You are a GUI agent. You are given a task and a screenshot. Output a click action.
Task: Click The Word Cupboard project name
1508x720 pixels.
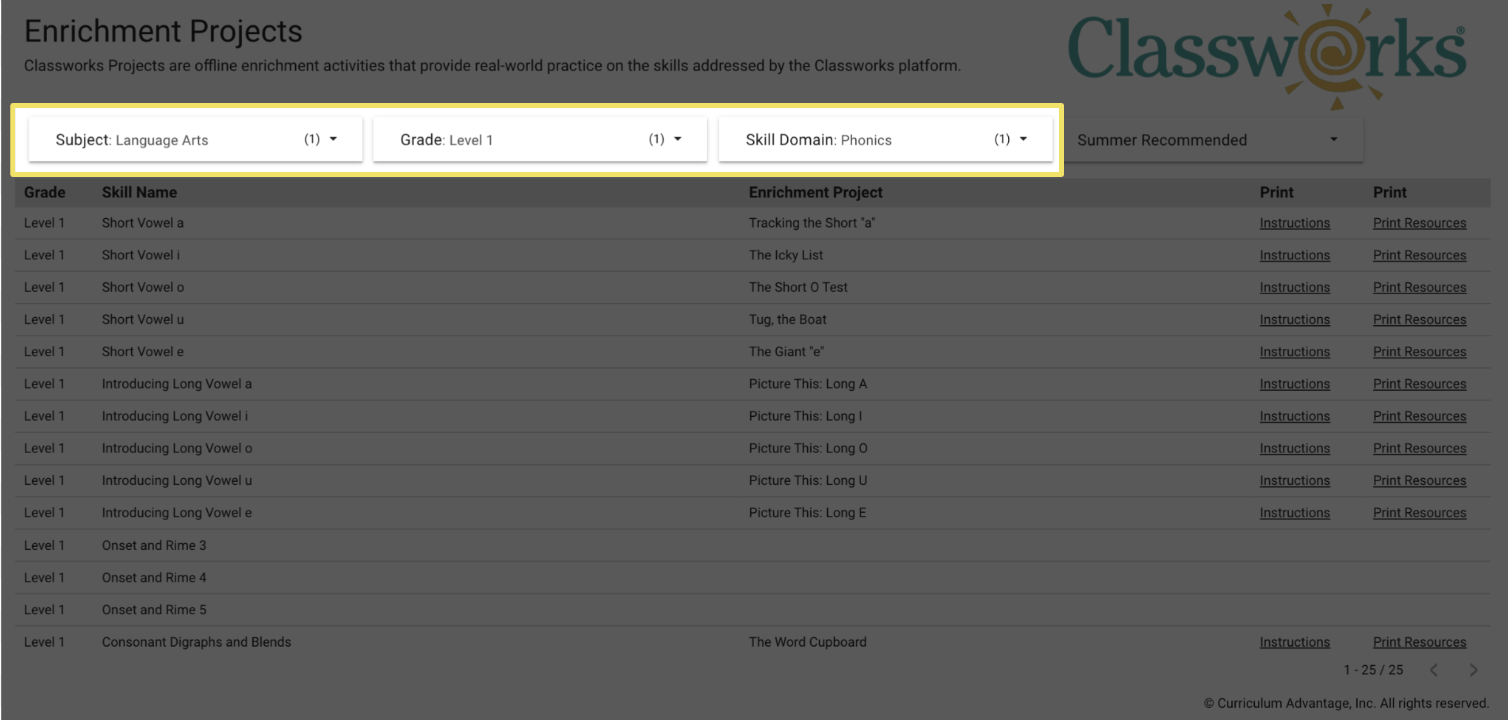coord(808,642)
